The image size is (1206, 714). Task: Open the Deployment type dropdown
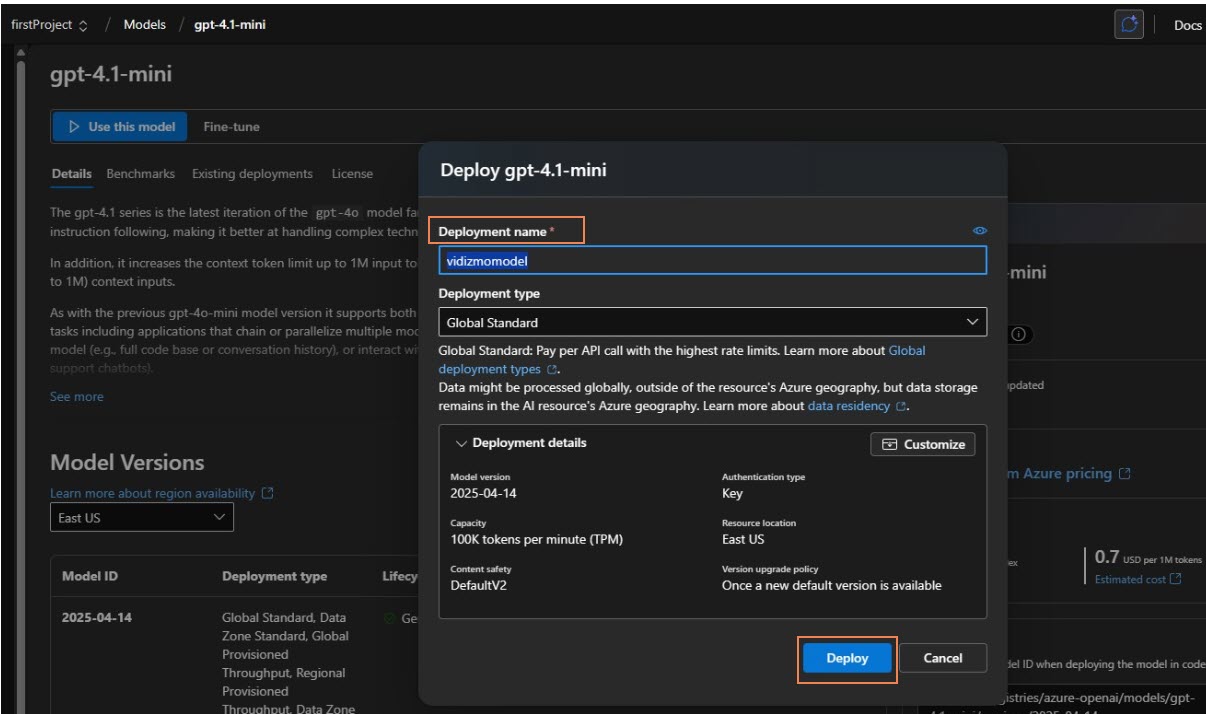tap(712, 322)
